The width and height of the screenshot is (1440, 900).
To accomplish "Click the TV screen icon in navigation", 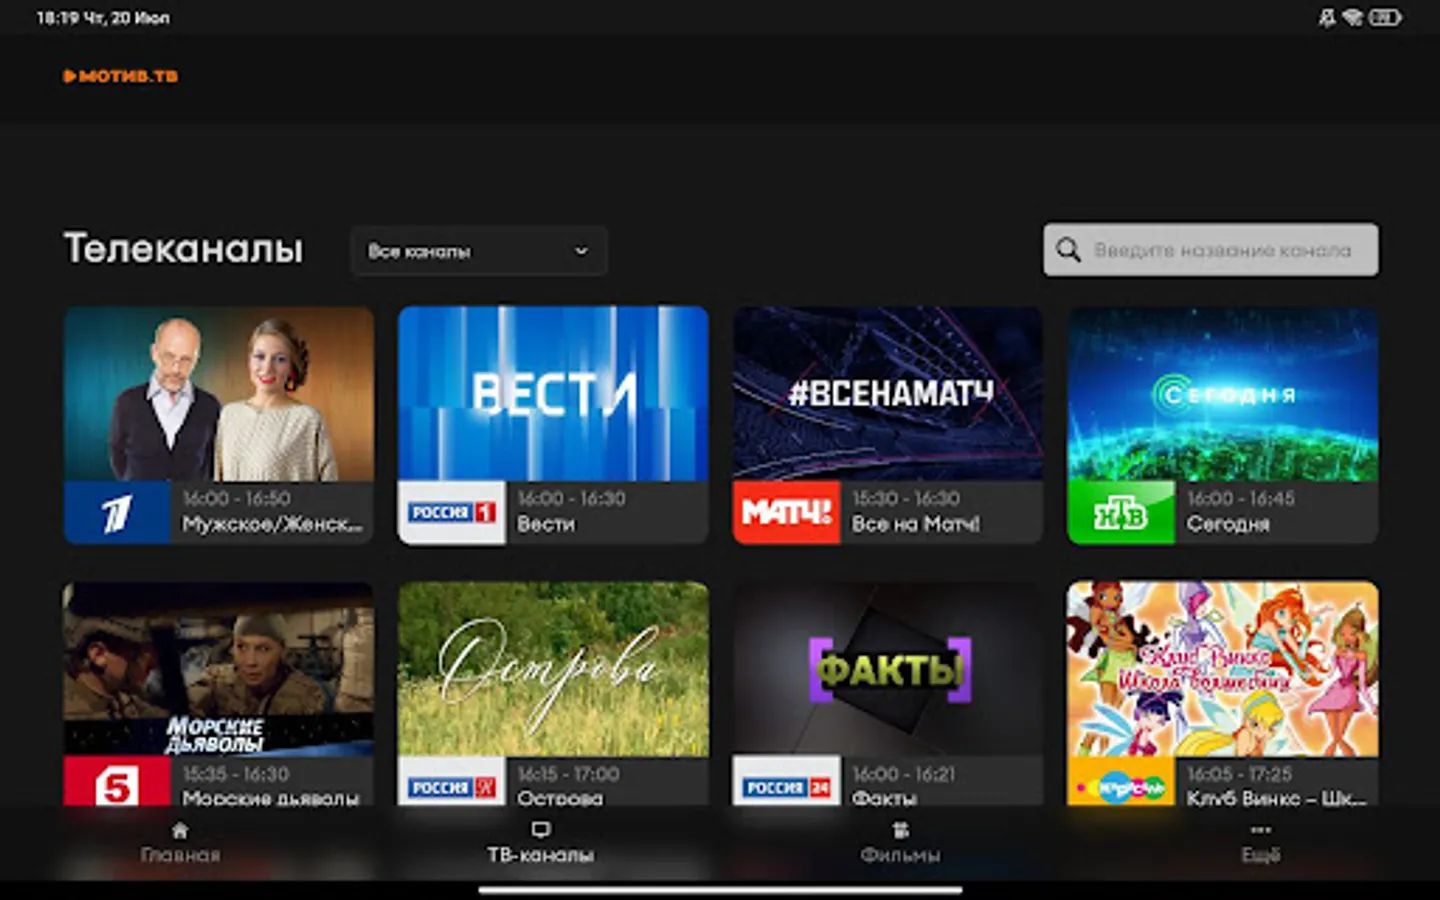I will tap(541, 830).
